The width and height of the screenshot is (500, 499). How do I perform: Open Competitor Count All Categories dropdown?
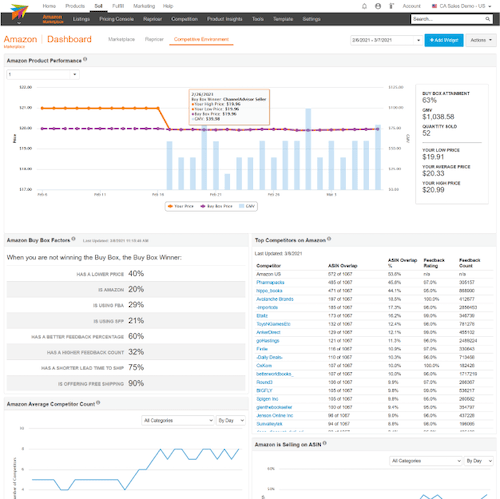(x=178, y=420)
